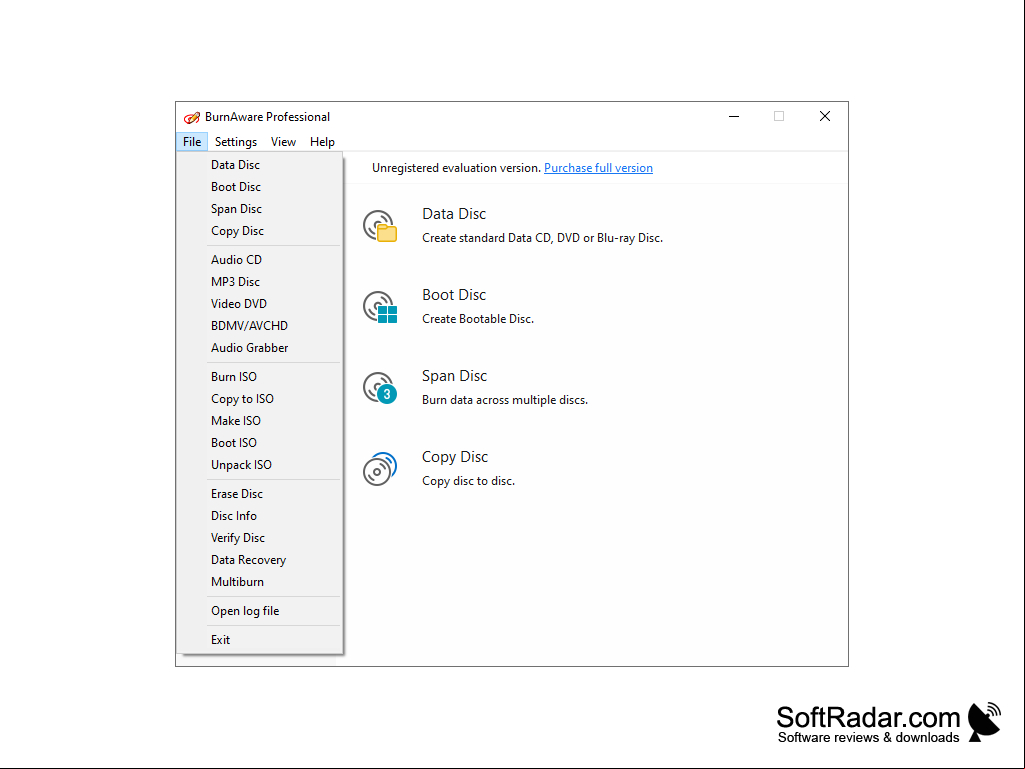Image resolution: width=1025 pixels, height=769 pixels.
Task: Select Multiburn menu entry
Action: click(260, 582)
